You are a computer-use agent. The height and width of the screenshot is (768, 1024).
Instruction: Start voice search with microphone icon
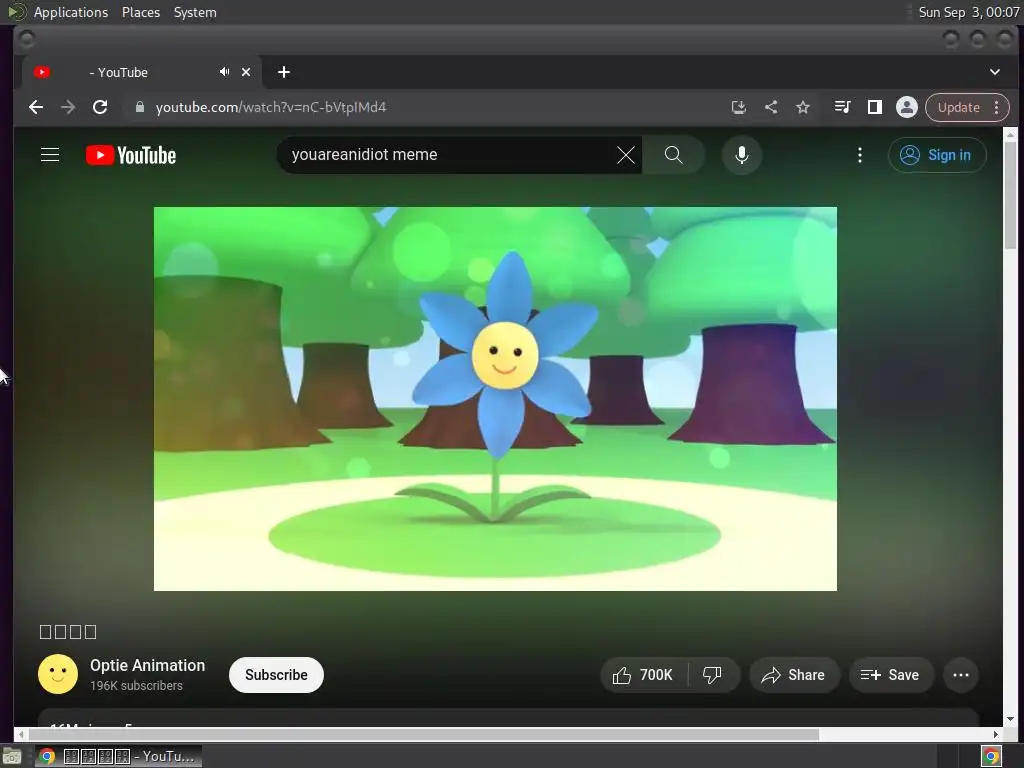[x=741, y=155]
